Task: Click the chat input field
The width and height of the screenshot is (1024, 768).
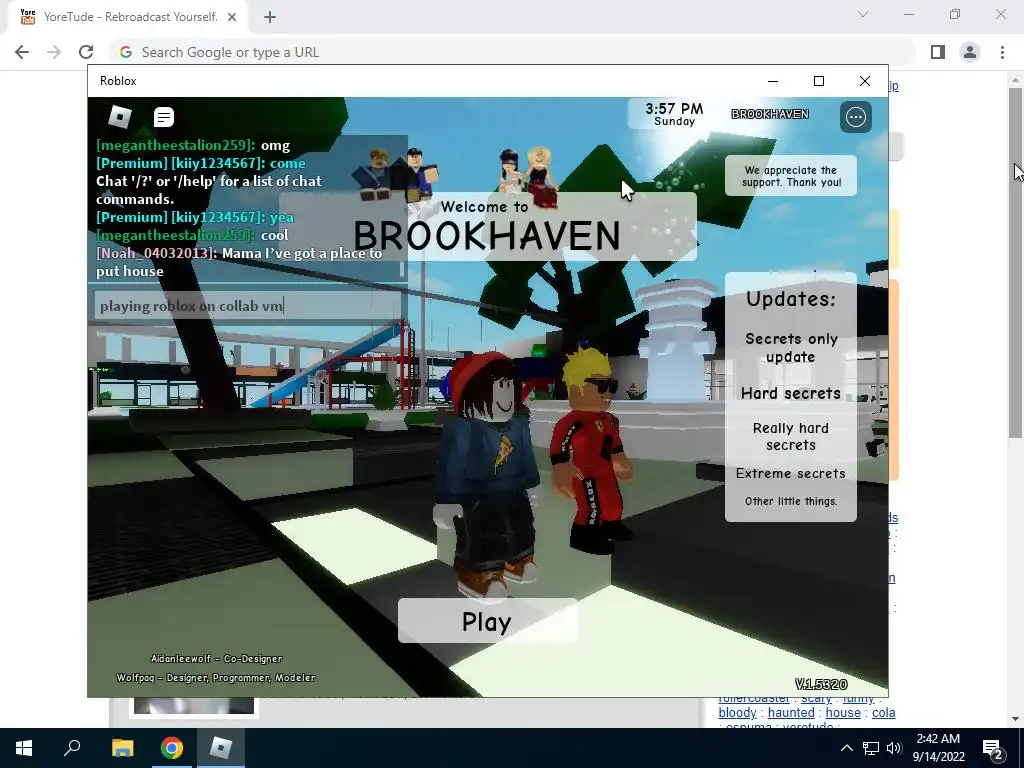Action: (x=248, y=306)
